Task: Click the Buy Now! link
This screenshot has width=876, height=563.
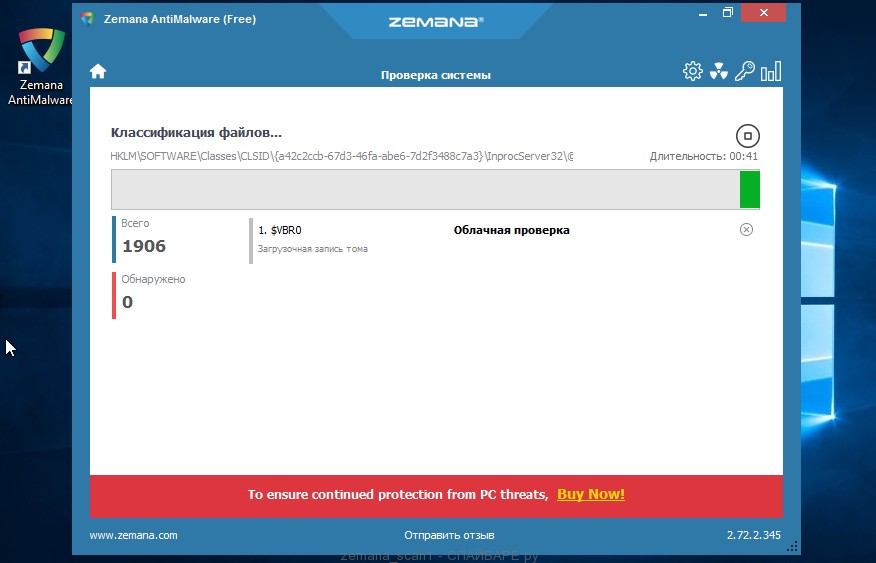Action: click(x=591, y=494)
